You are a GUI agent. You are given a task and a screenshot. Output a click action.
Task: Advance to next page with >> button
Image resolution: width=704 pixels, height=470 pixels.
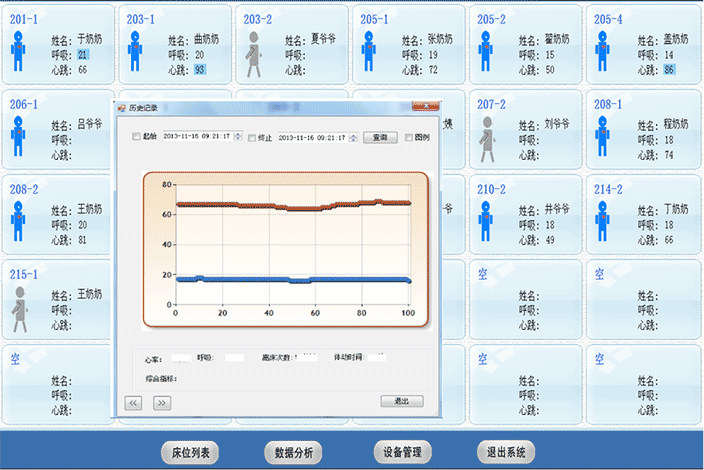[x=162, y=402]
